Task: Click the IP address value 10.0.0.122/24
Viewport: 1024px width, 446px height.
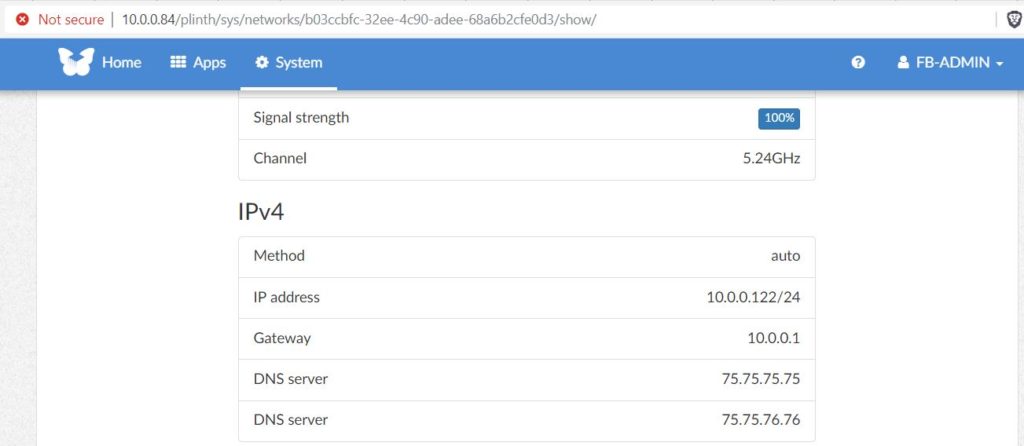Action: click(753, 297)
